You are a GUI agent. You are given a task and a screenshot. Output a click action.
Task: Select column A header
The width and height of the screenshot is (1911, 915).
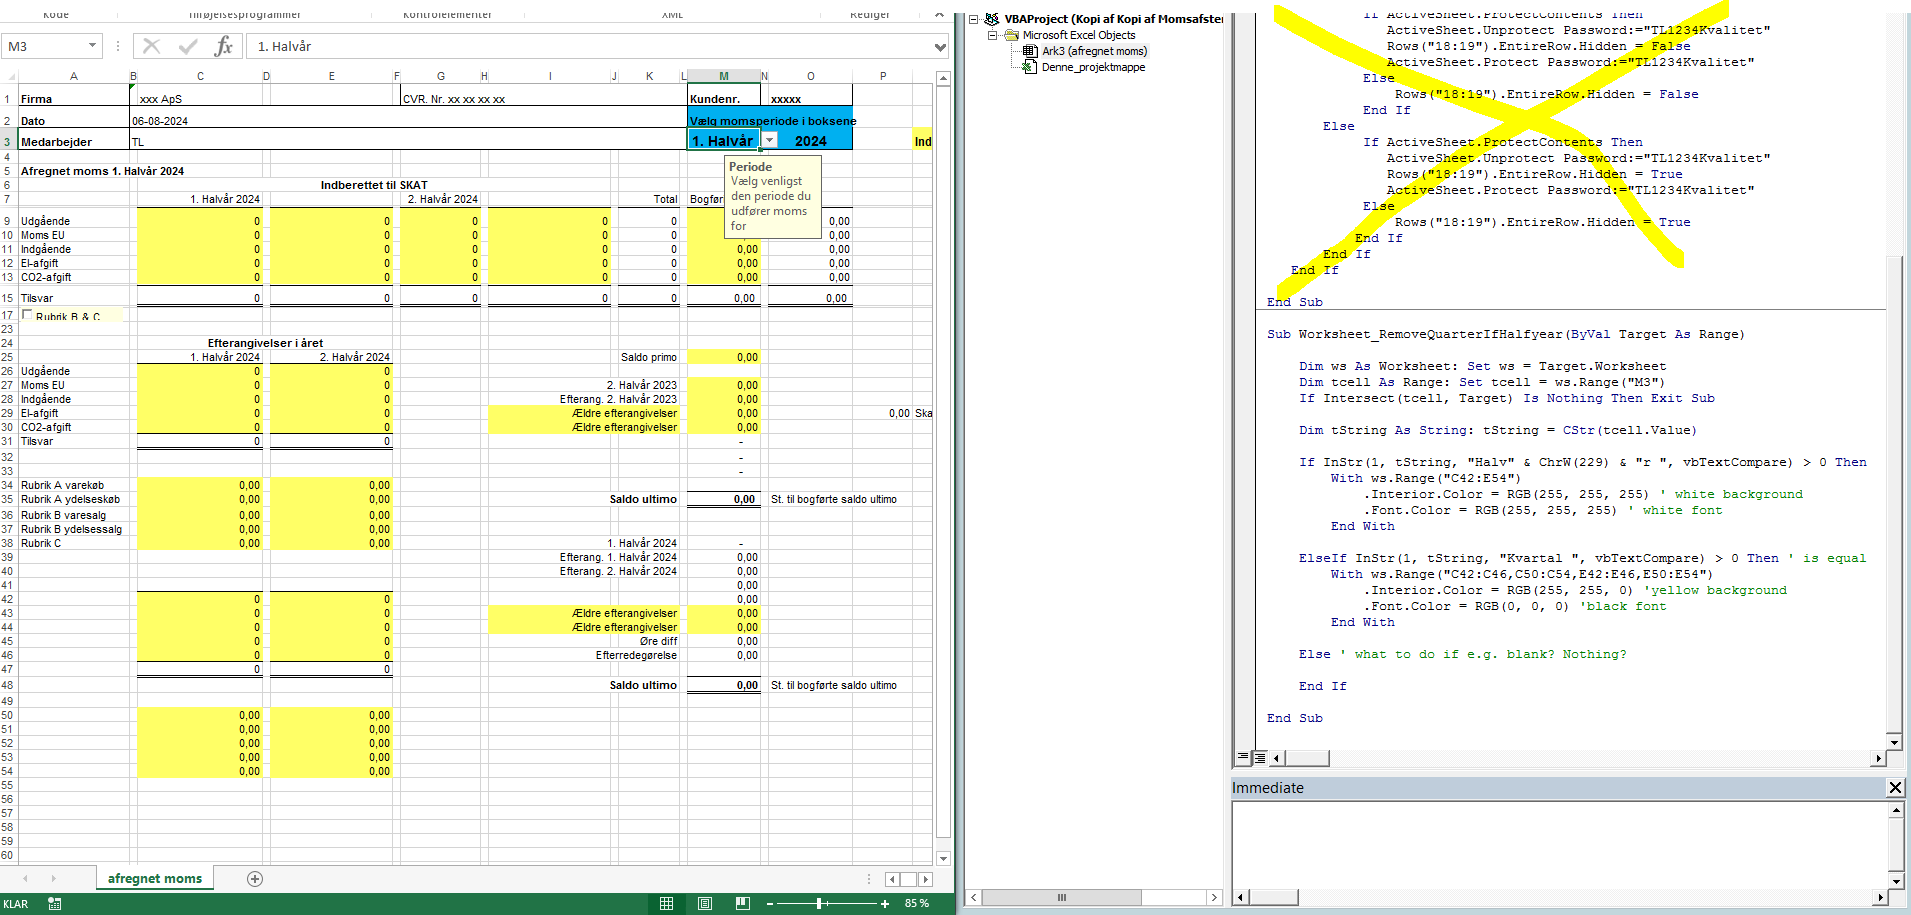click(73, 76)
